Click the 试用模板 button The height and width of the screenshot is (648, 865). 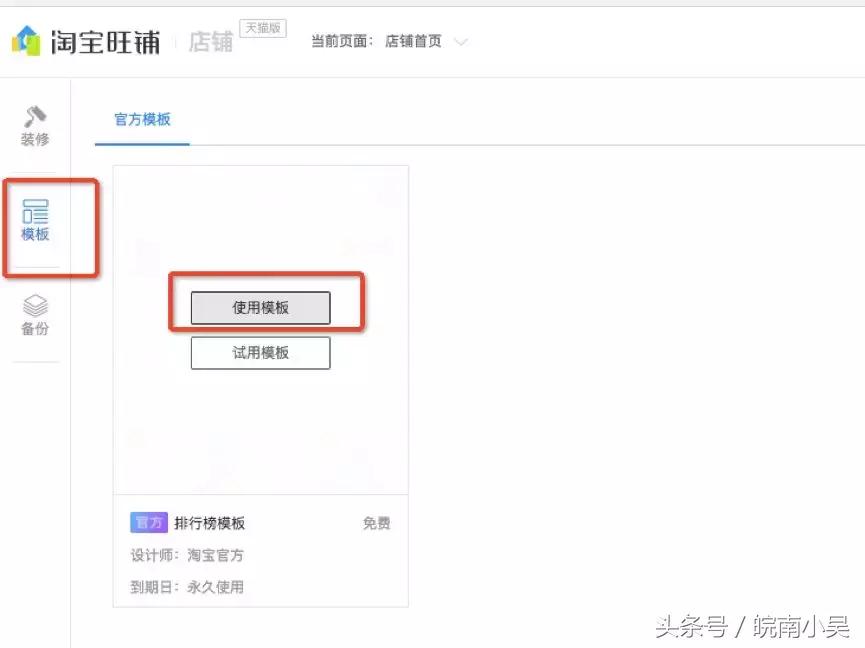[x=260, y=352]
